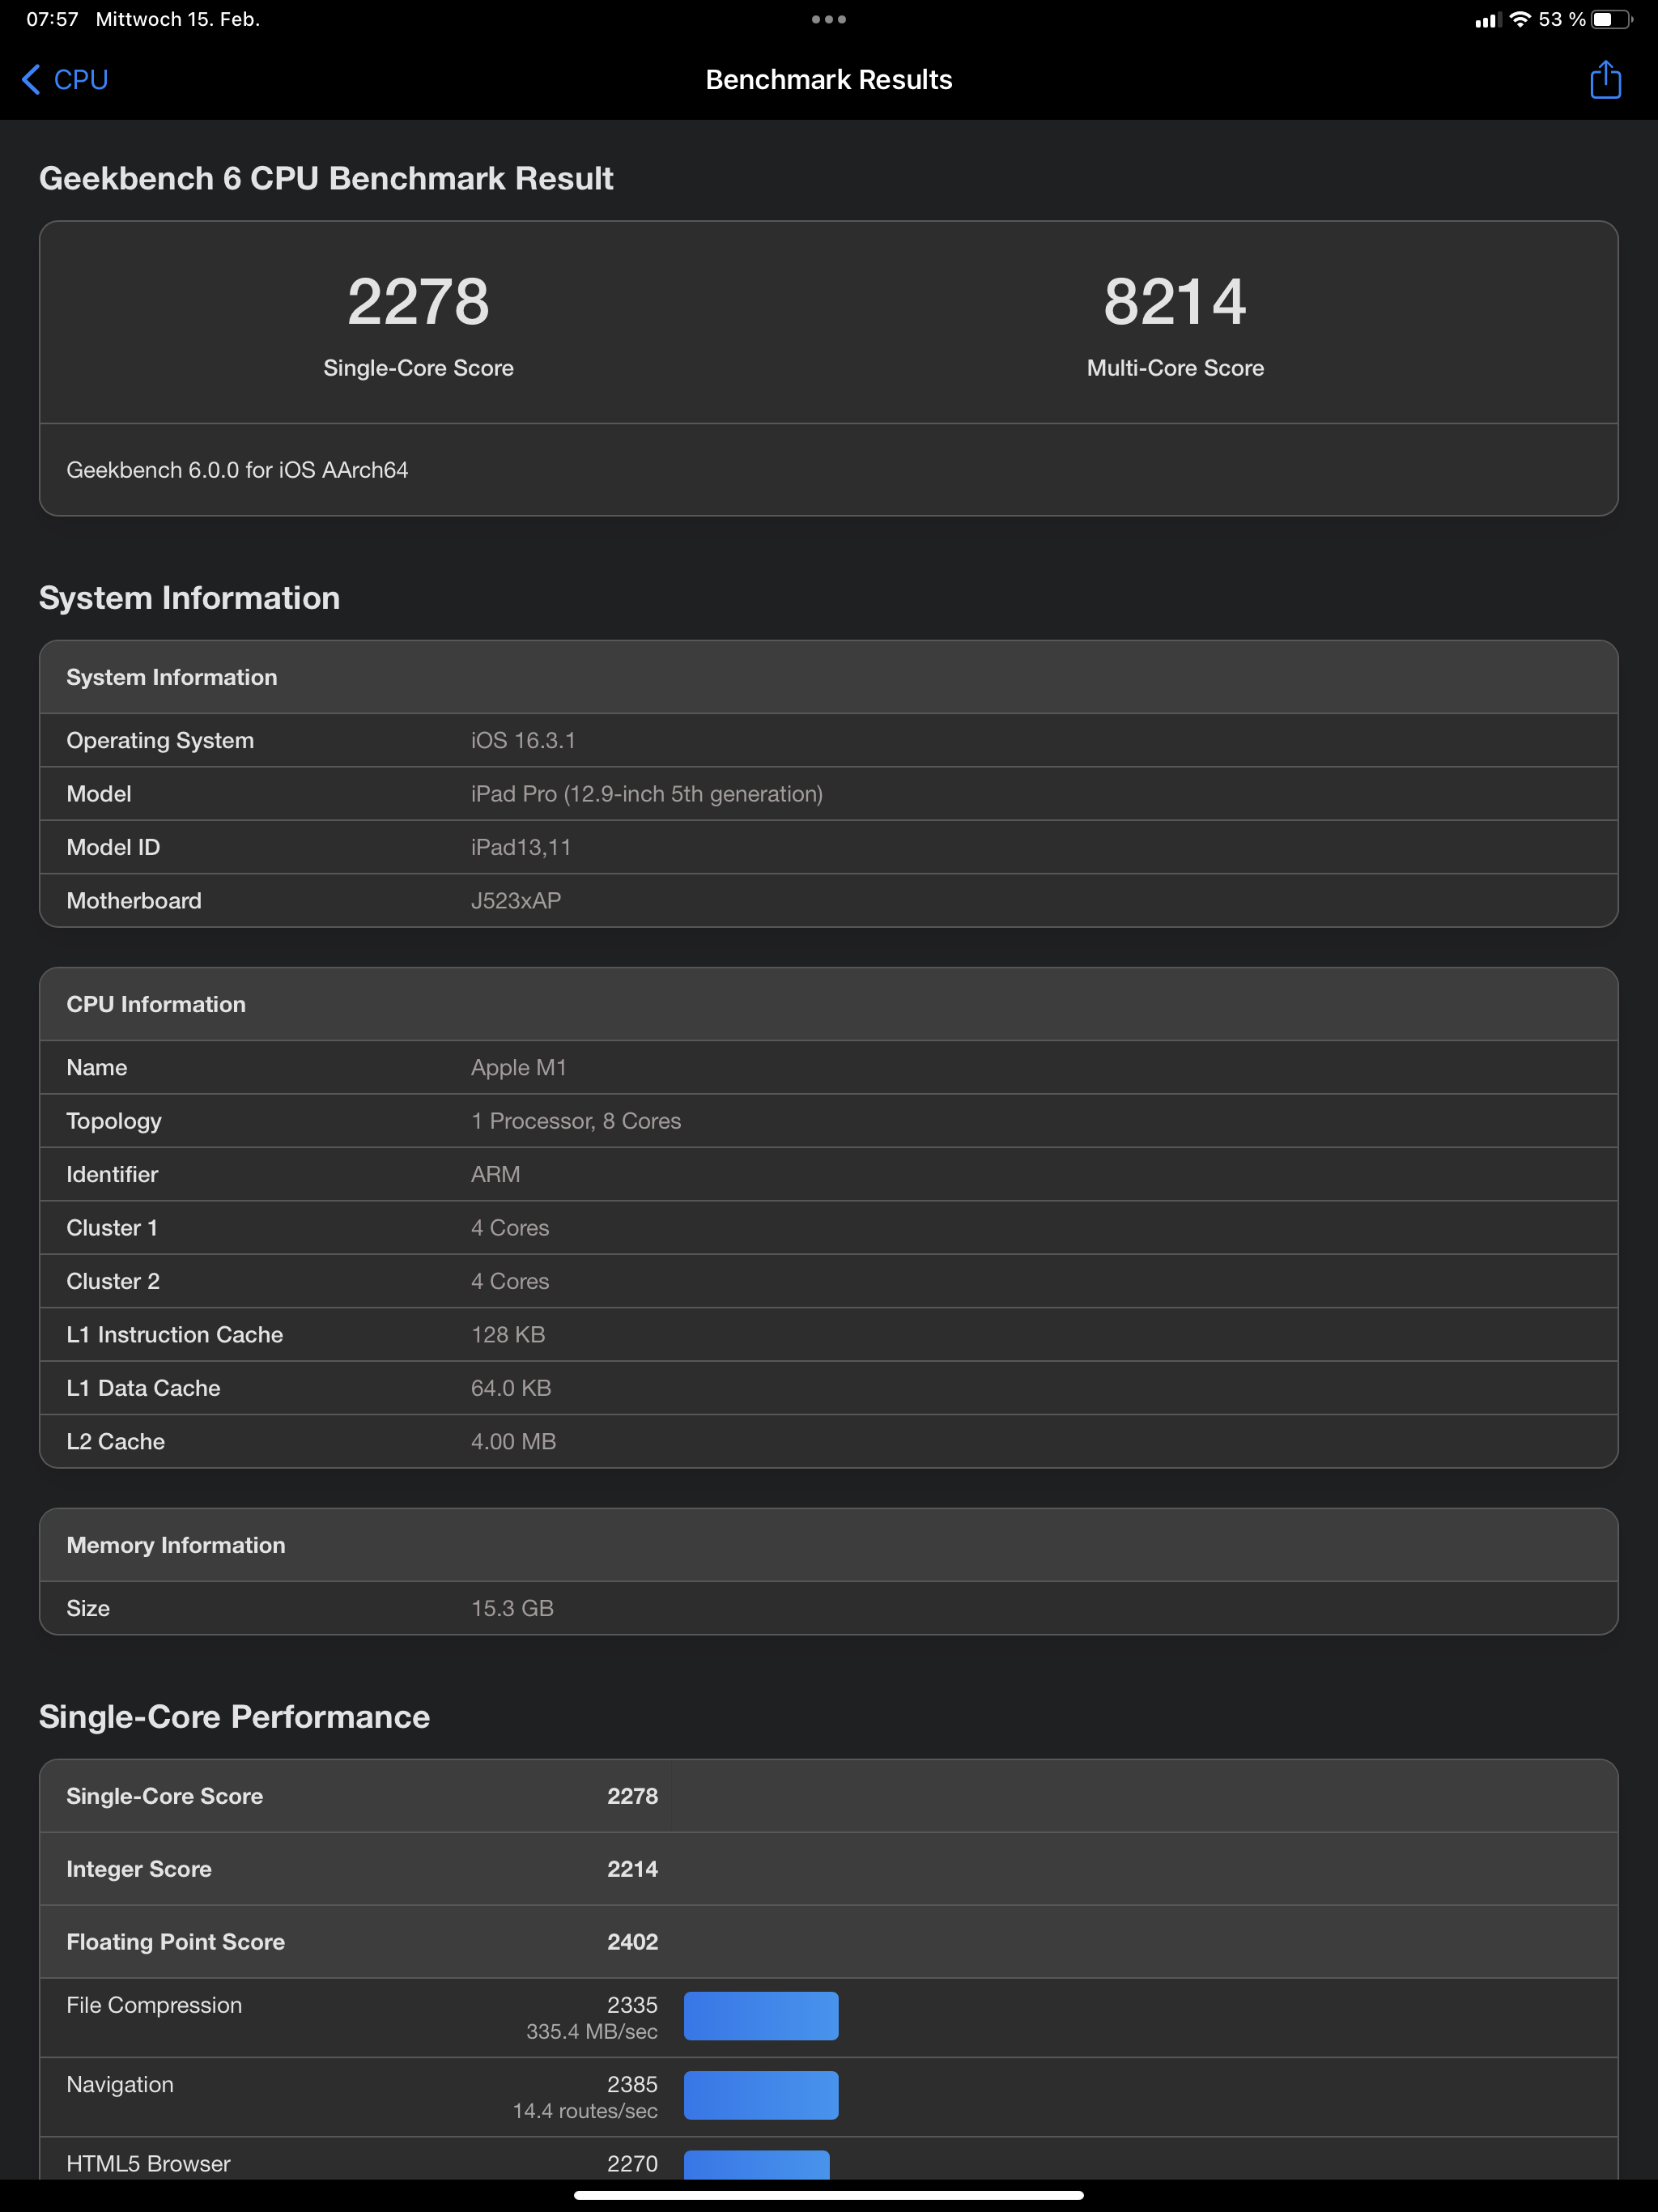The height and width of the screenshot is (2212, 1658).
Task: Select the Operating System row
Action: pyautogui.click(x=828, y=740)
